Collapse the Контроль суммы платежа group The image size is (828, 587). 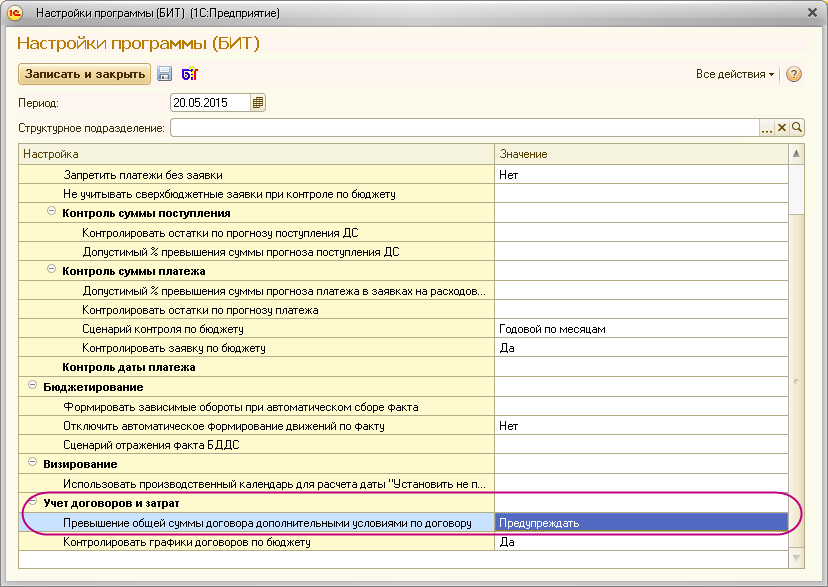[51, 271]
